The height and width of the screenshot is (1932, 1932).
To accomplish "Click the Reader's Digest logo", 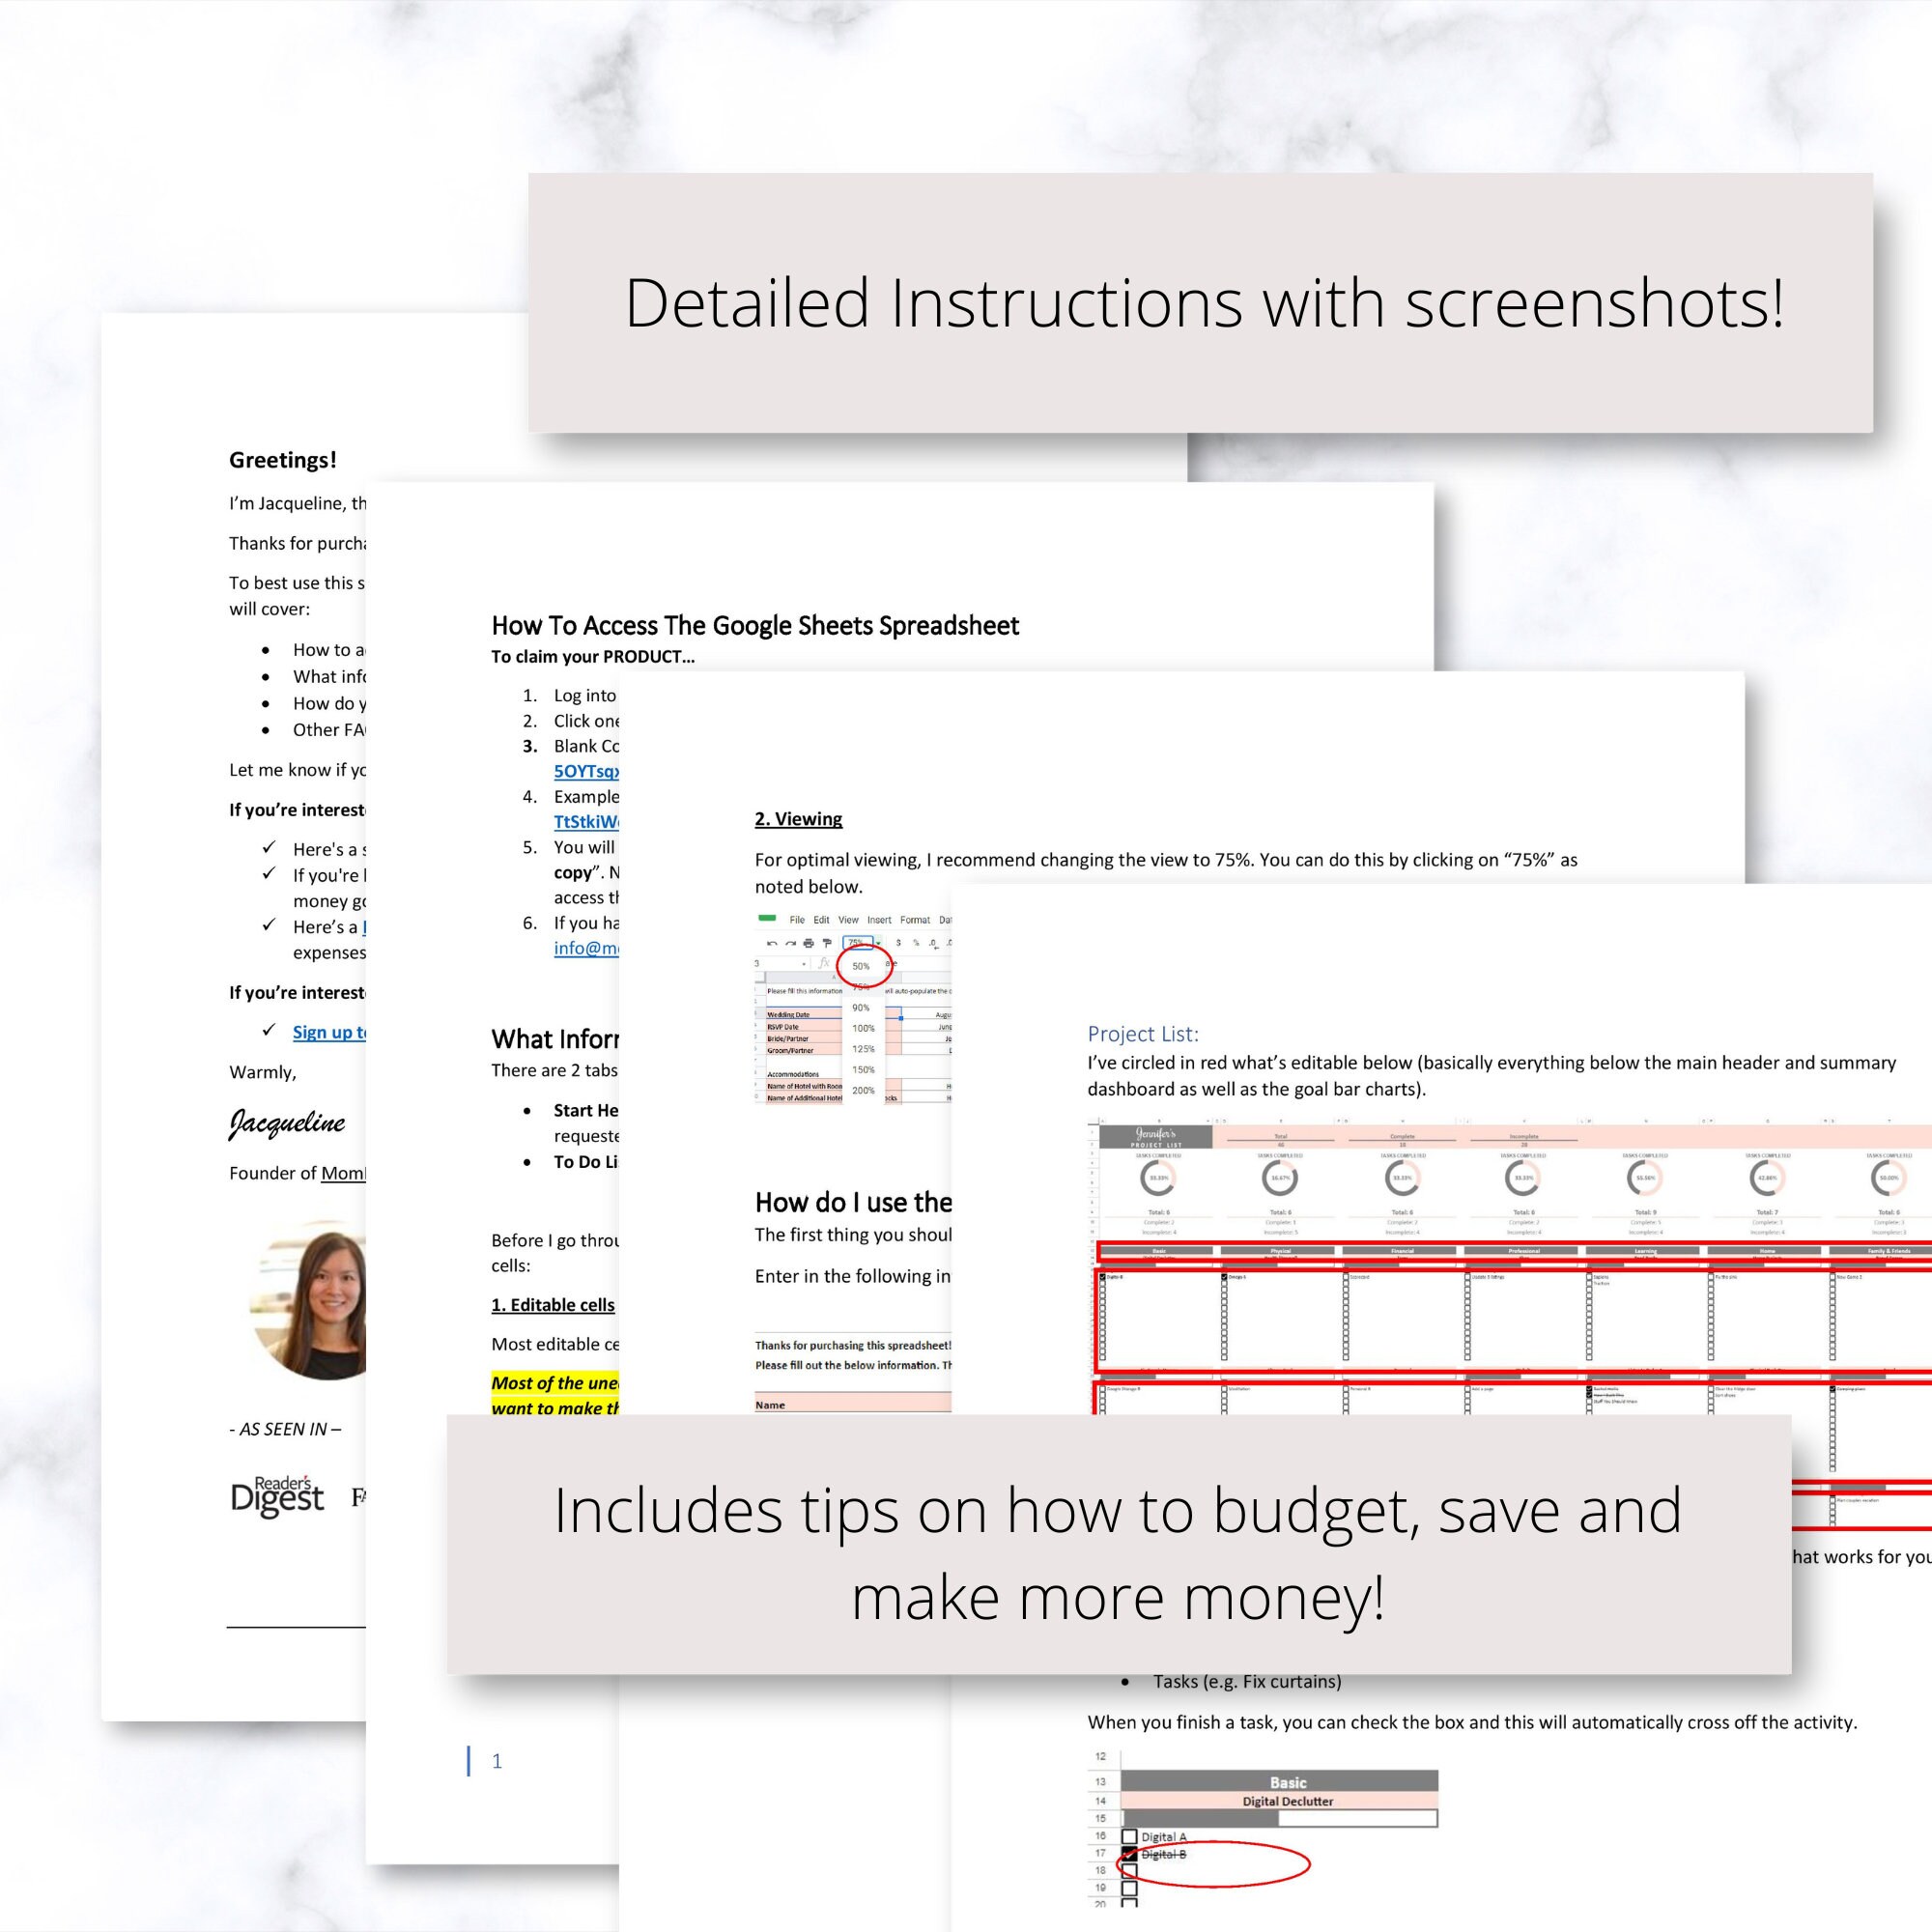I will point(277,1496).
